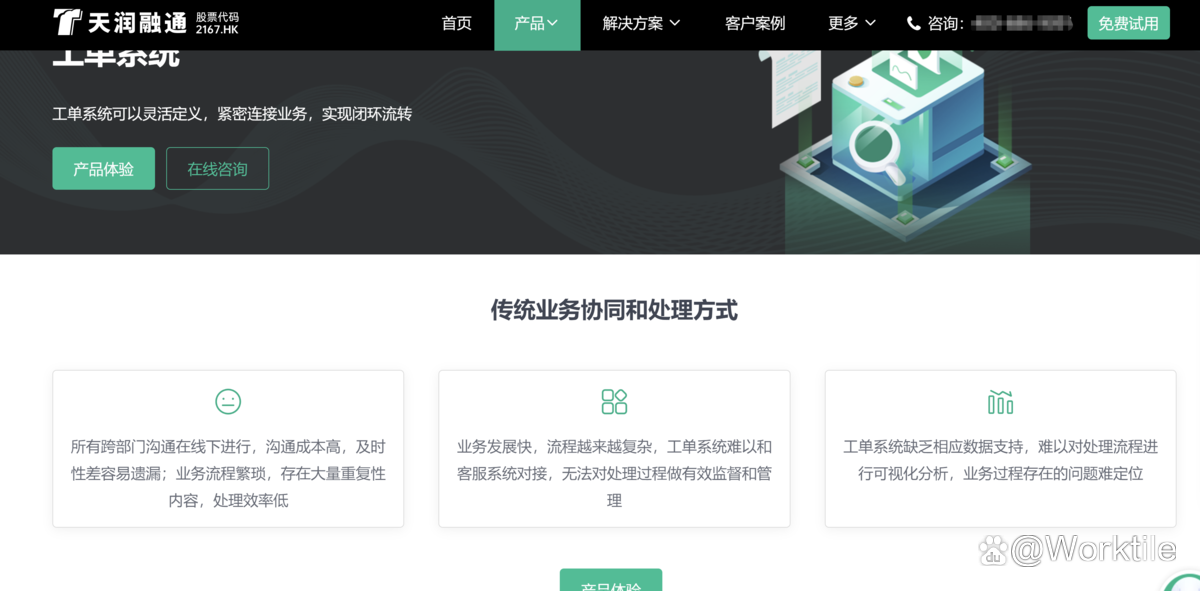The image size is (1200, 591).
Task: Click the phone icon beside 咨询
Action: (x=913, y=23)
